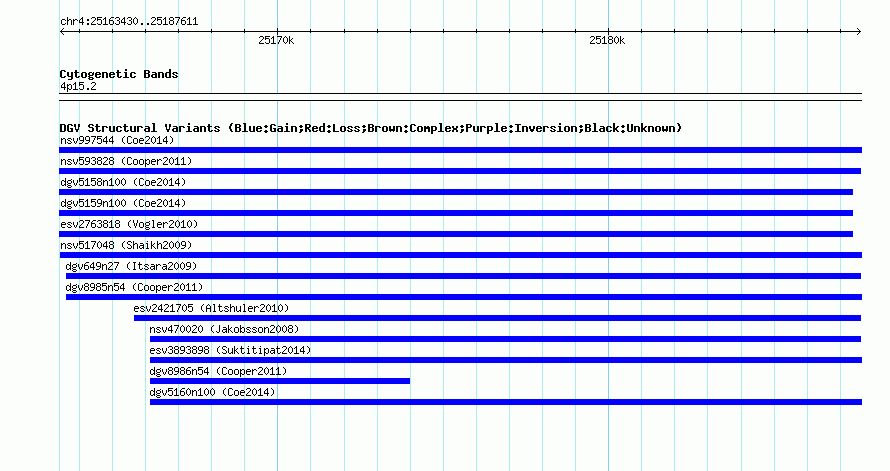Image resolution: width=890 pixels, height=471 pixels.
Task: Click dgv649n27 (Itsara2009) label
Action: [131, 266]
